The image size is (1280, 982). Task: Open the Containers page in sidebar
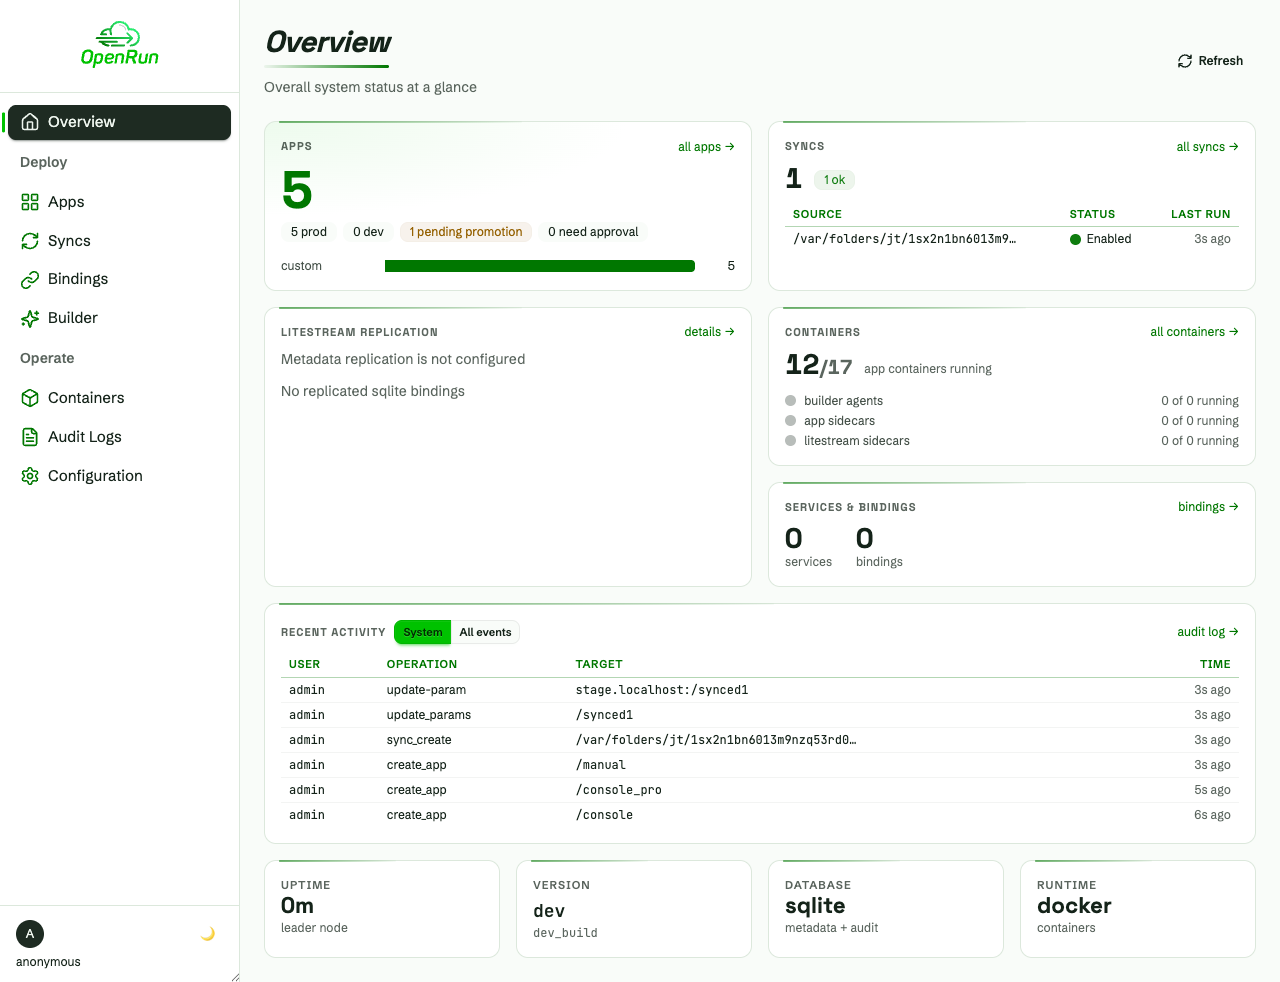pyautogui.click(x=119, y=398)
